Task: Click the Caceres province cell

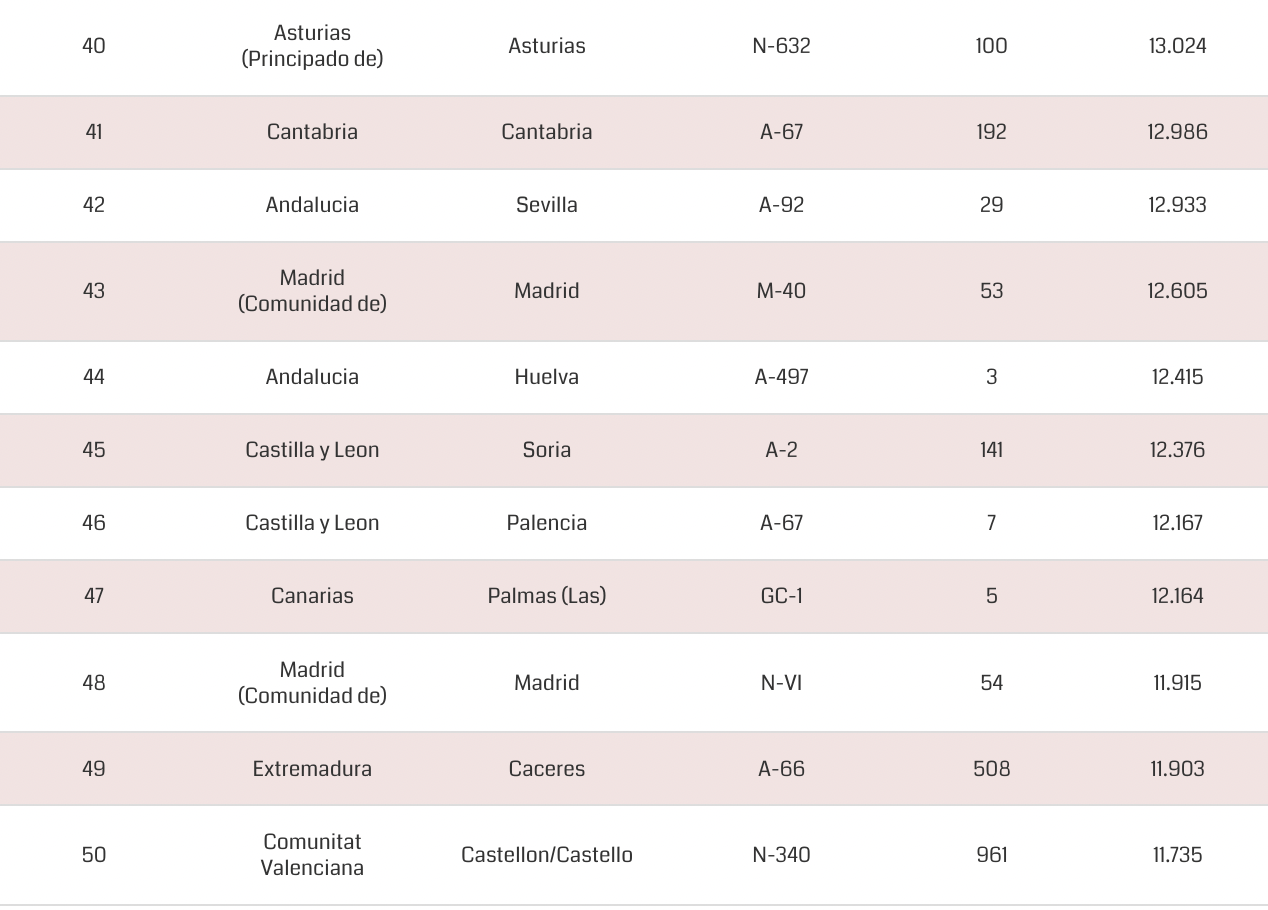Action: point(546,769)
